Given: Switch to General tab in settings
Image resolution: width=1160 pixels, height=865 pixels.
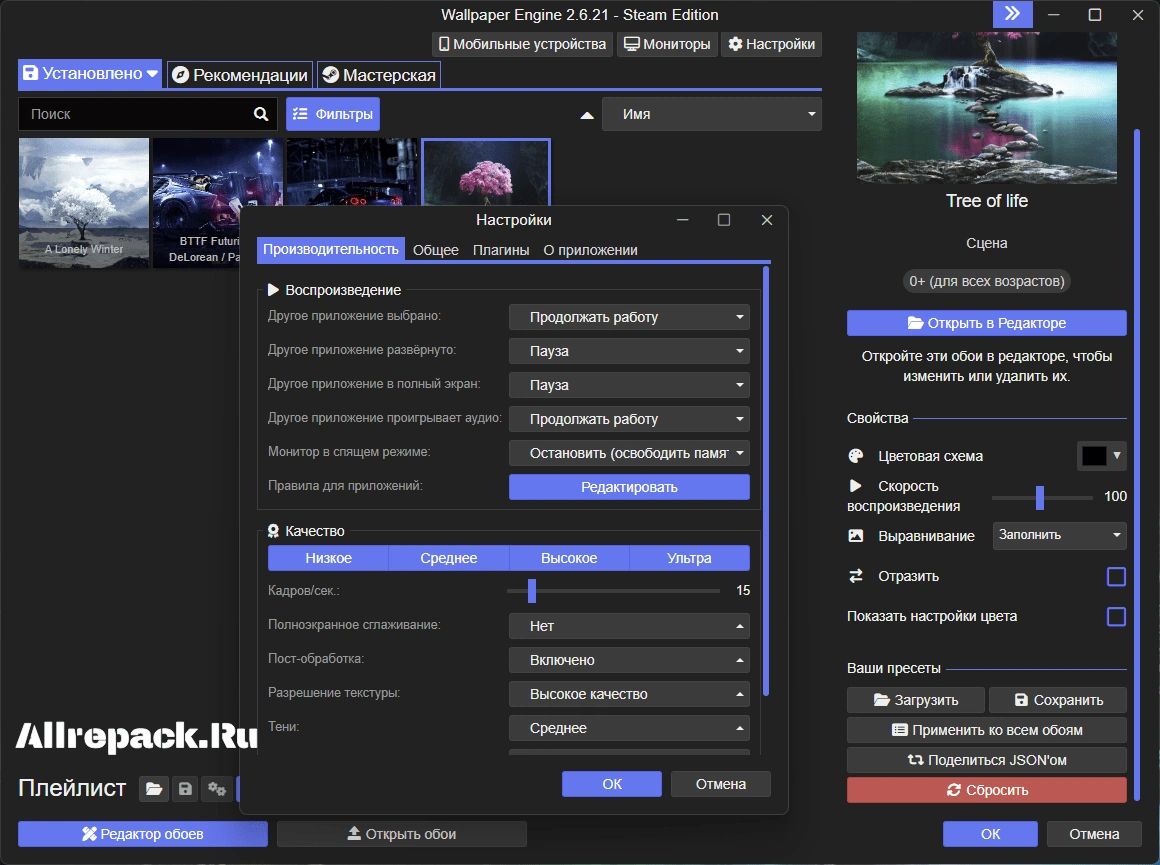Looking at the screenshot, I should click(x=436, y=250).
